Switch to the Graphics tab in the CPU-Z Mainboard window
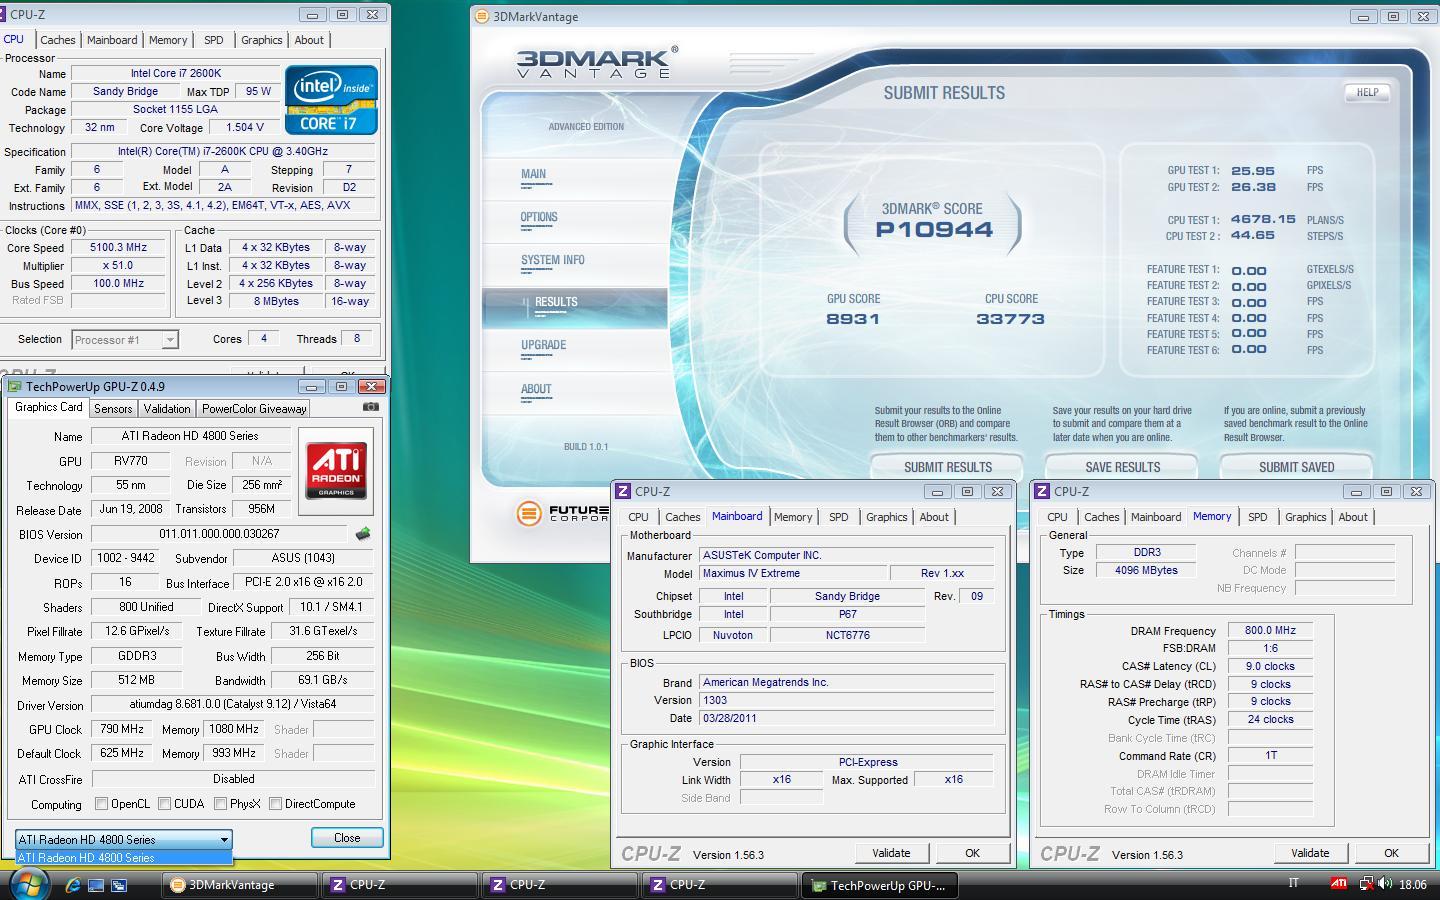 point(886,517)
